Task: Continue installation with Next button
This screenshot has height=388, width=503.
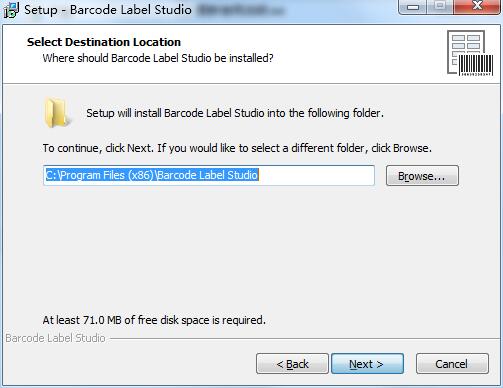Action: [367, 364]
